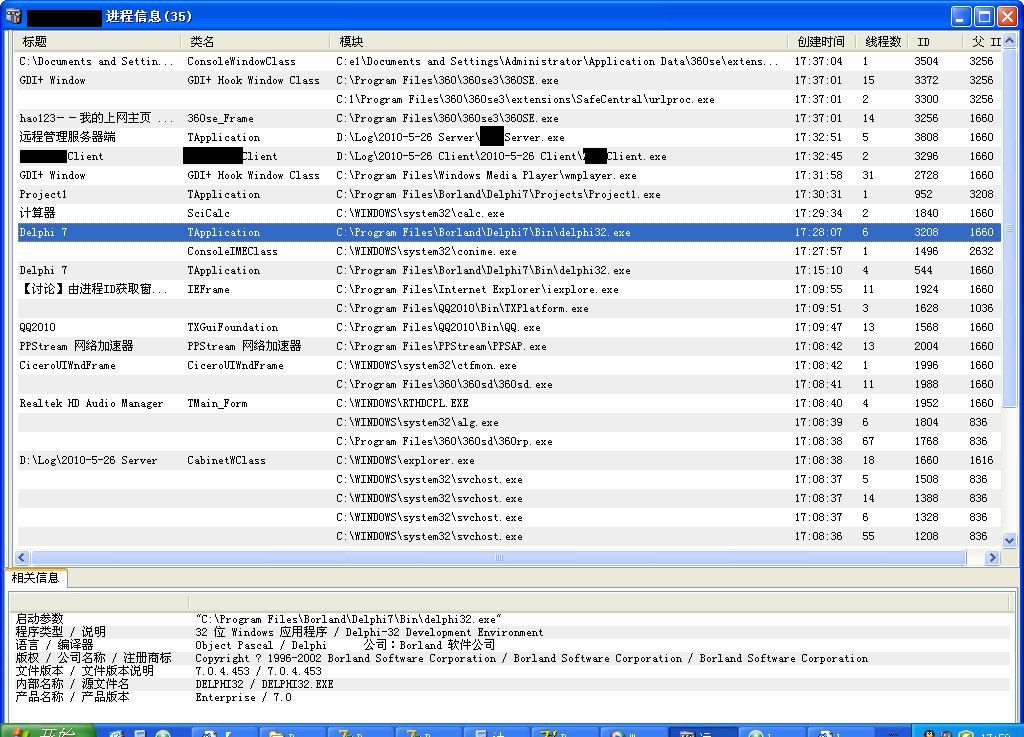The height and width of the screenshot is (737, 1024).
Task: Select the wmplayer.exe process row
Action: 509,176
